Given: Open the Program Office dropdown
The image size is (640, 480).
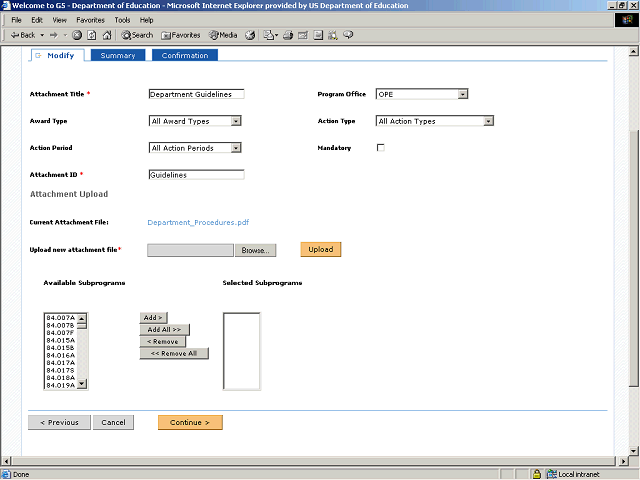Looking at the screenshot, I should click(x=422, y=94).
